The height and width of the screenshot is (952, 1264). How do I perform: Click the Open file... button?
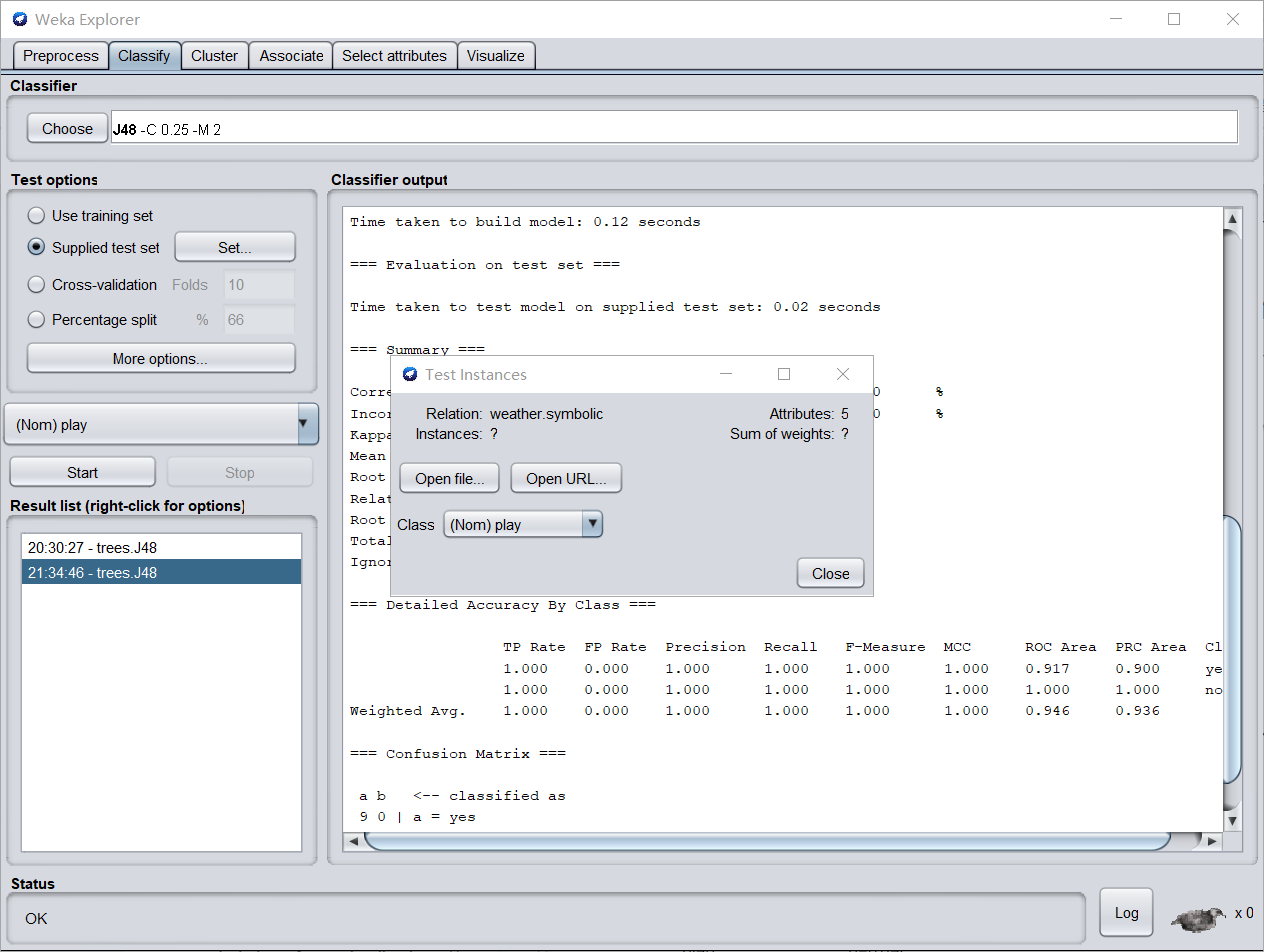(450, 478)
